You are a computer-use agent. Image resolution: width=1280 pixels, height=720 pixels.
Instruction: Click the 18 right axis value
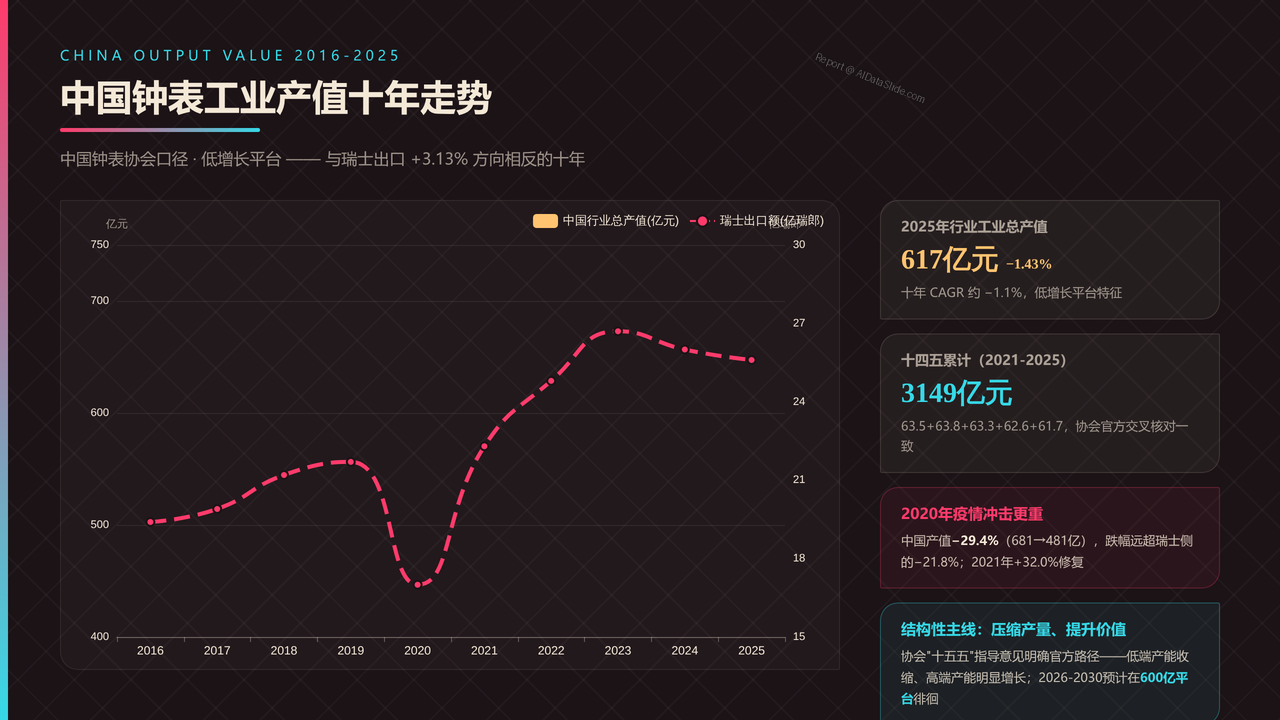[799, 558]
